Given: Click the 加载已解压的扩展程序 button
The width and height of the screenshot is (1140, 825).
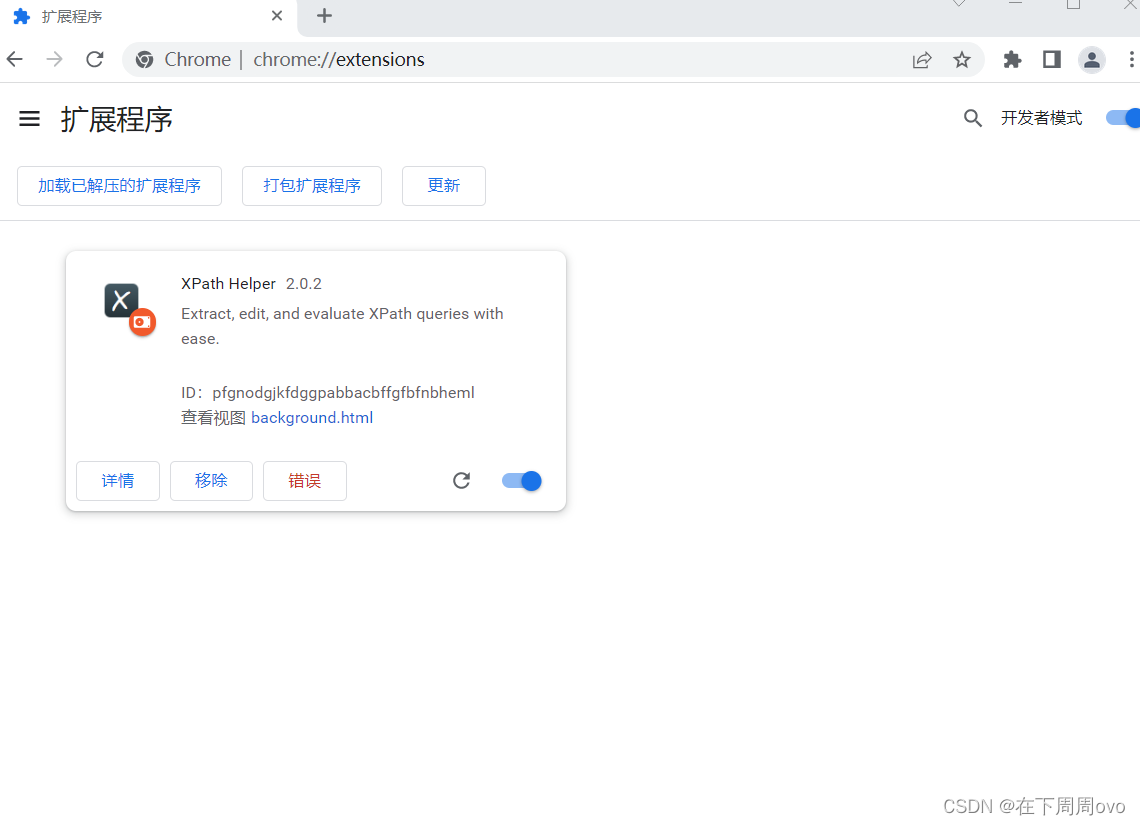Looking at the screenshot, I should (x=119, y=186).
